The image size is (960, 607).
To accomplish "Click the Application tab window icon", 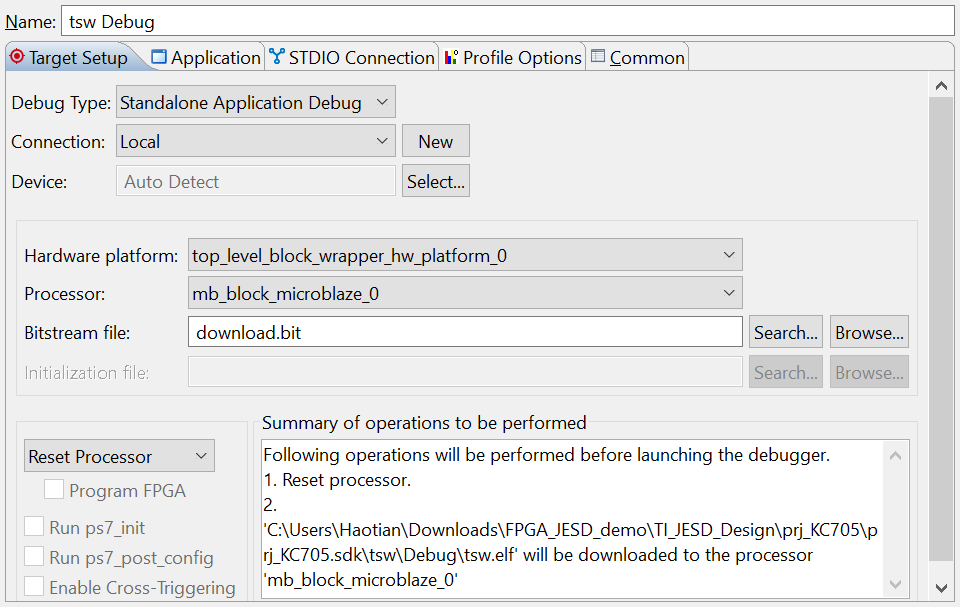I will coord(159,57).
